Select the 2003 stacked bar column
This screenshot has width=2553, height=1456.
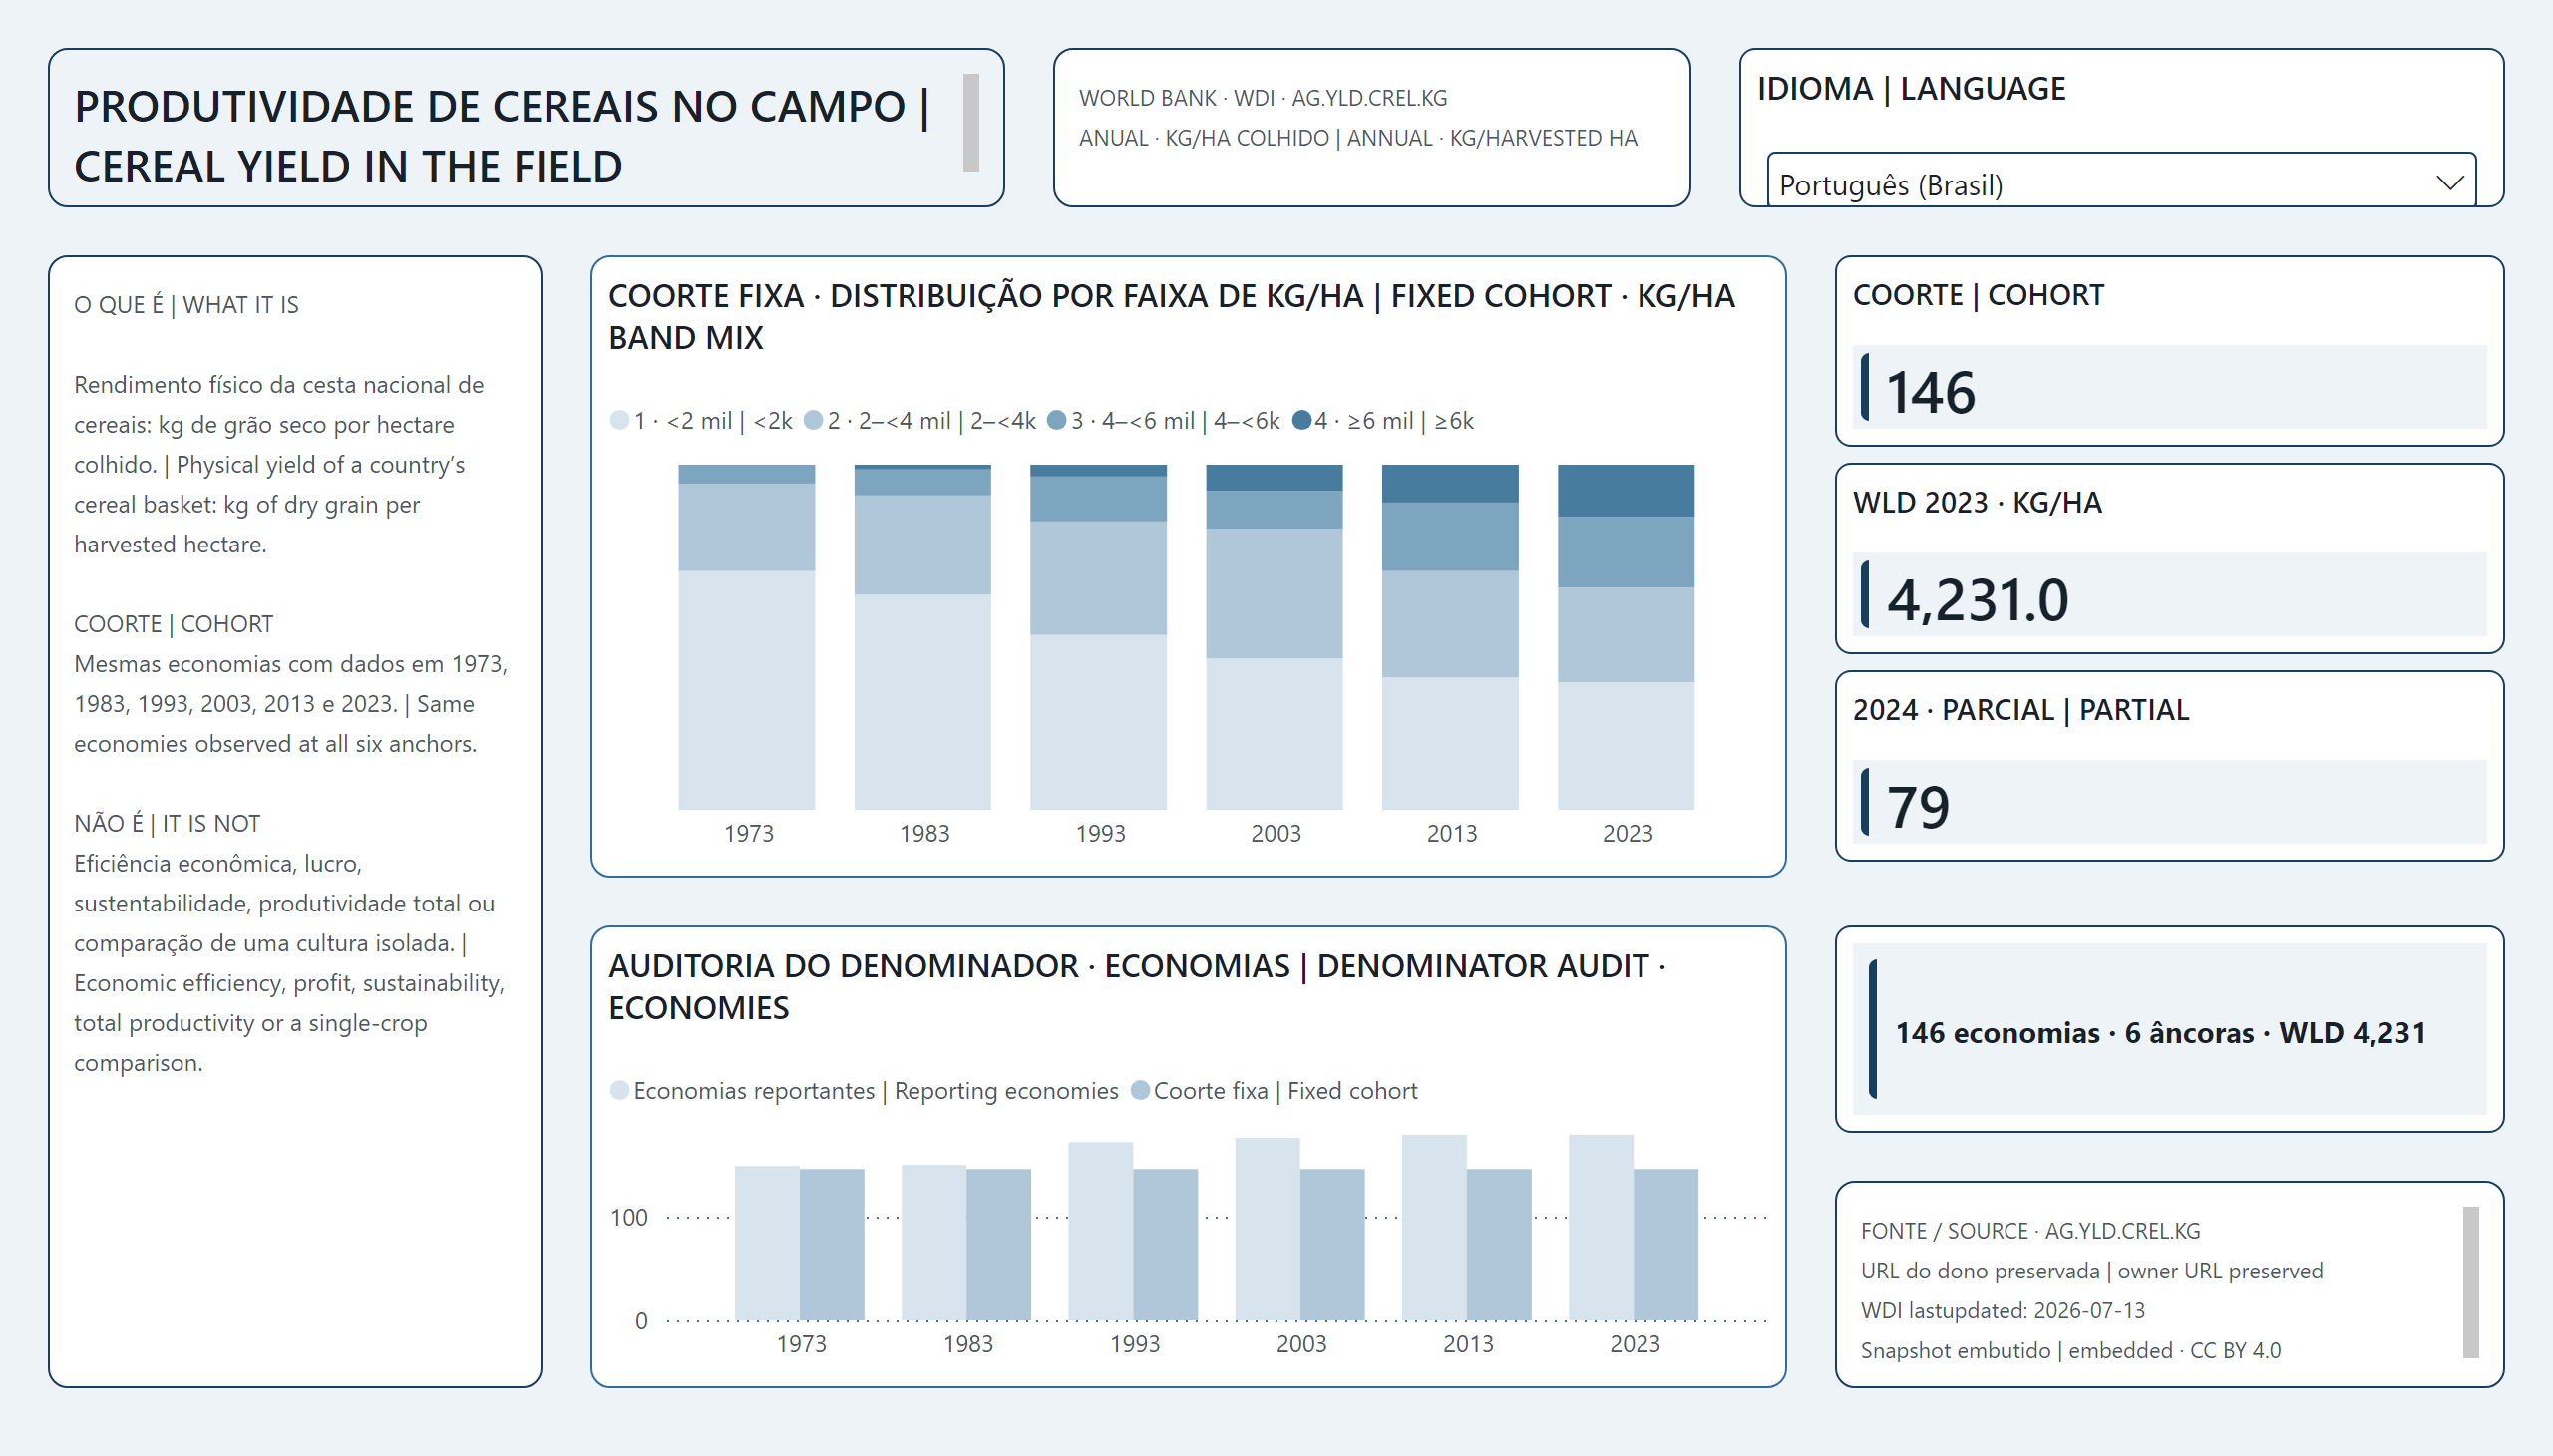(x=1274, y=637)
